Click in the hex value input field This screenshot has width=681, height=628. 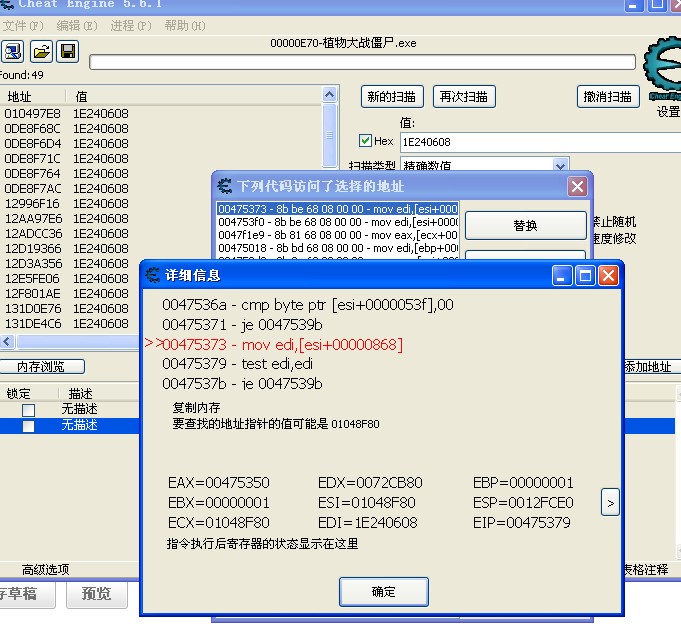(540, 142)
